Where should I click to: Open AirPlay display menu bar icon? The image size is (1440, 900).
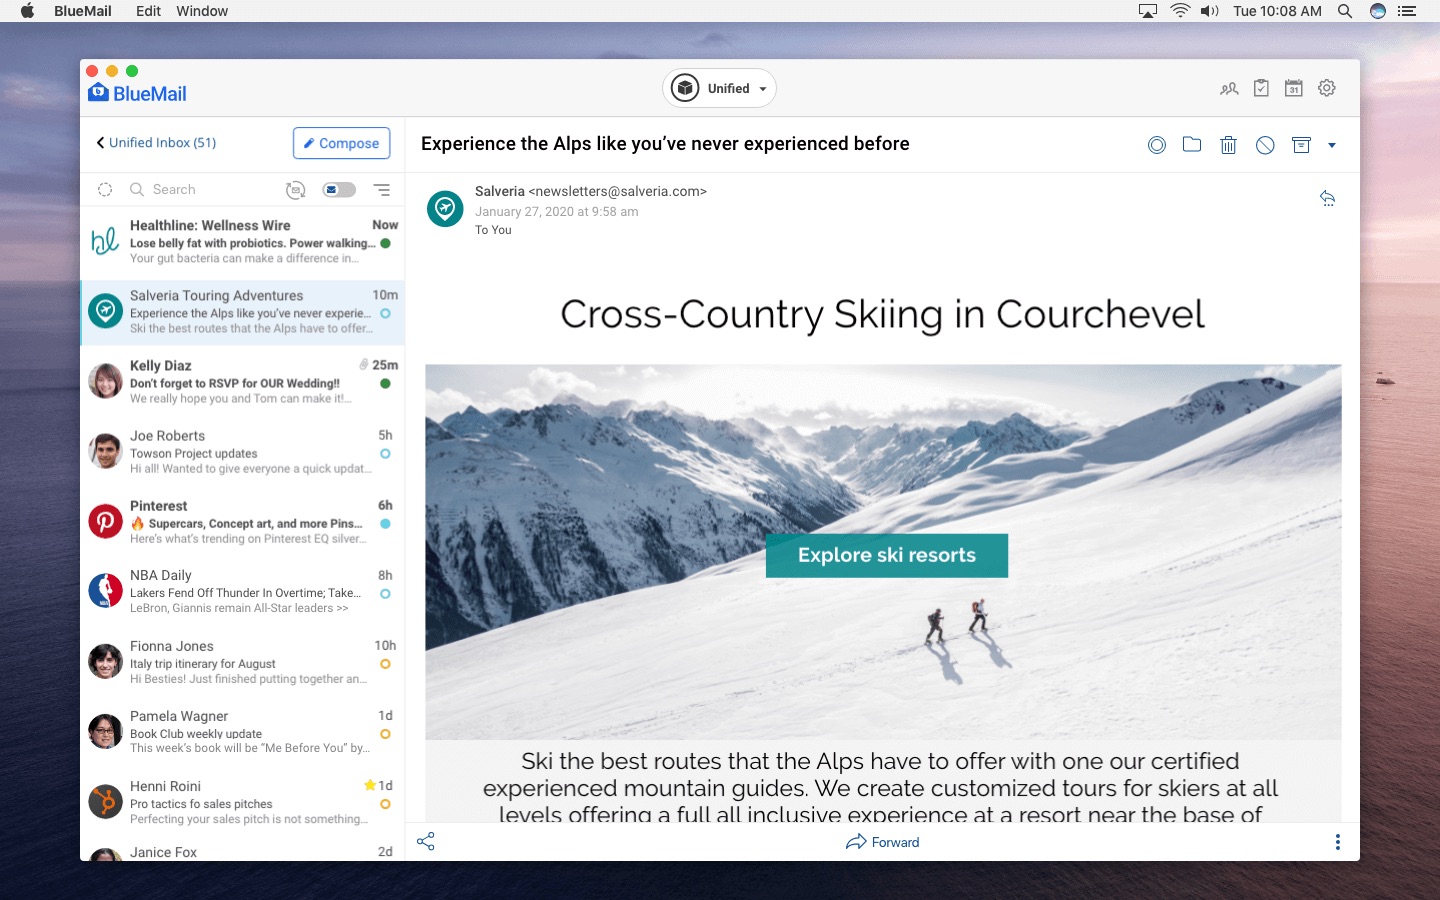[x=1148, y=11]
